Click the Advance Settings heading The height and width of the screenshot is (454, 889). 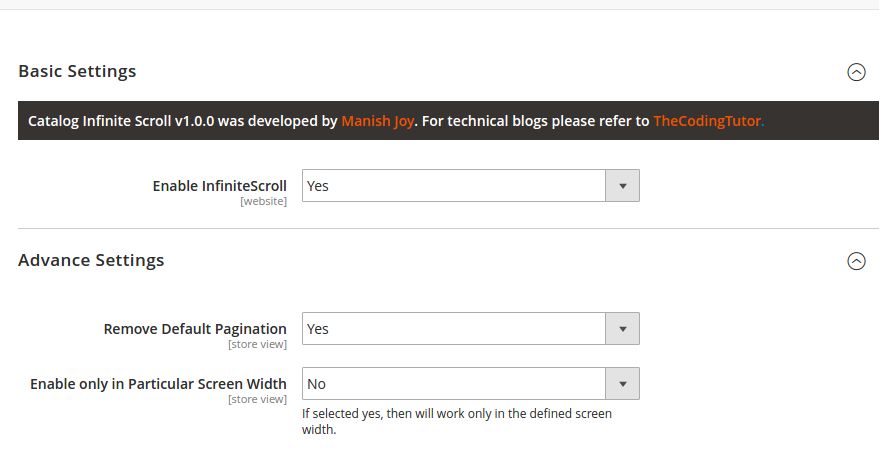tap(91, 260)
